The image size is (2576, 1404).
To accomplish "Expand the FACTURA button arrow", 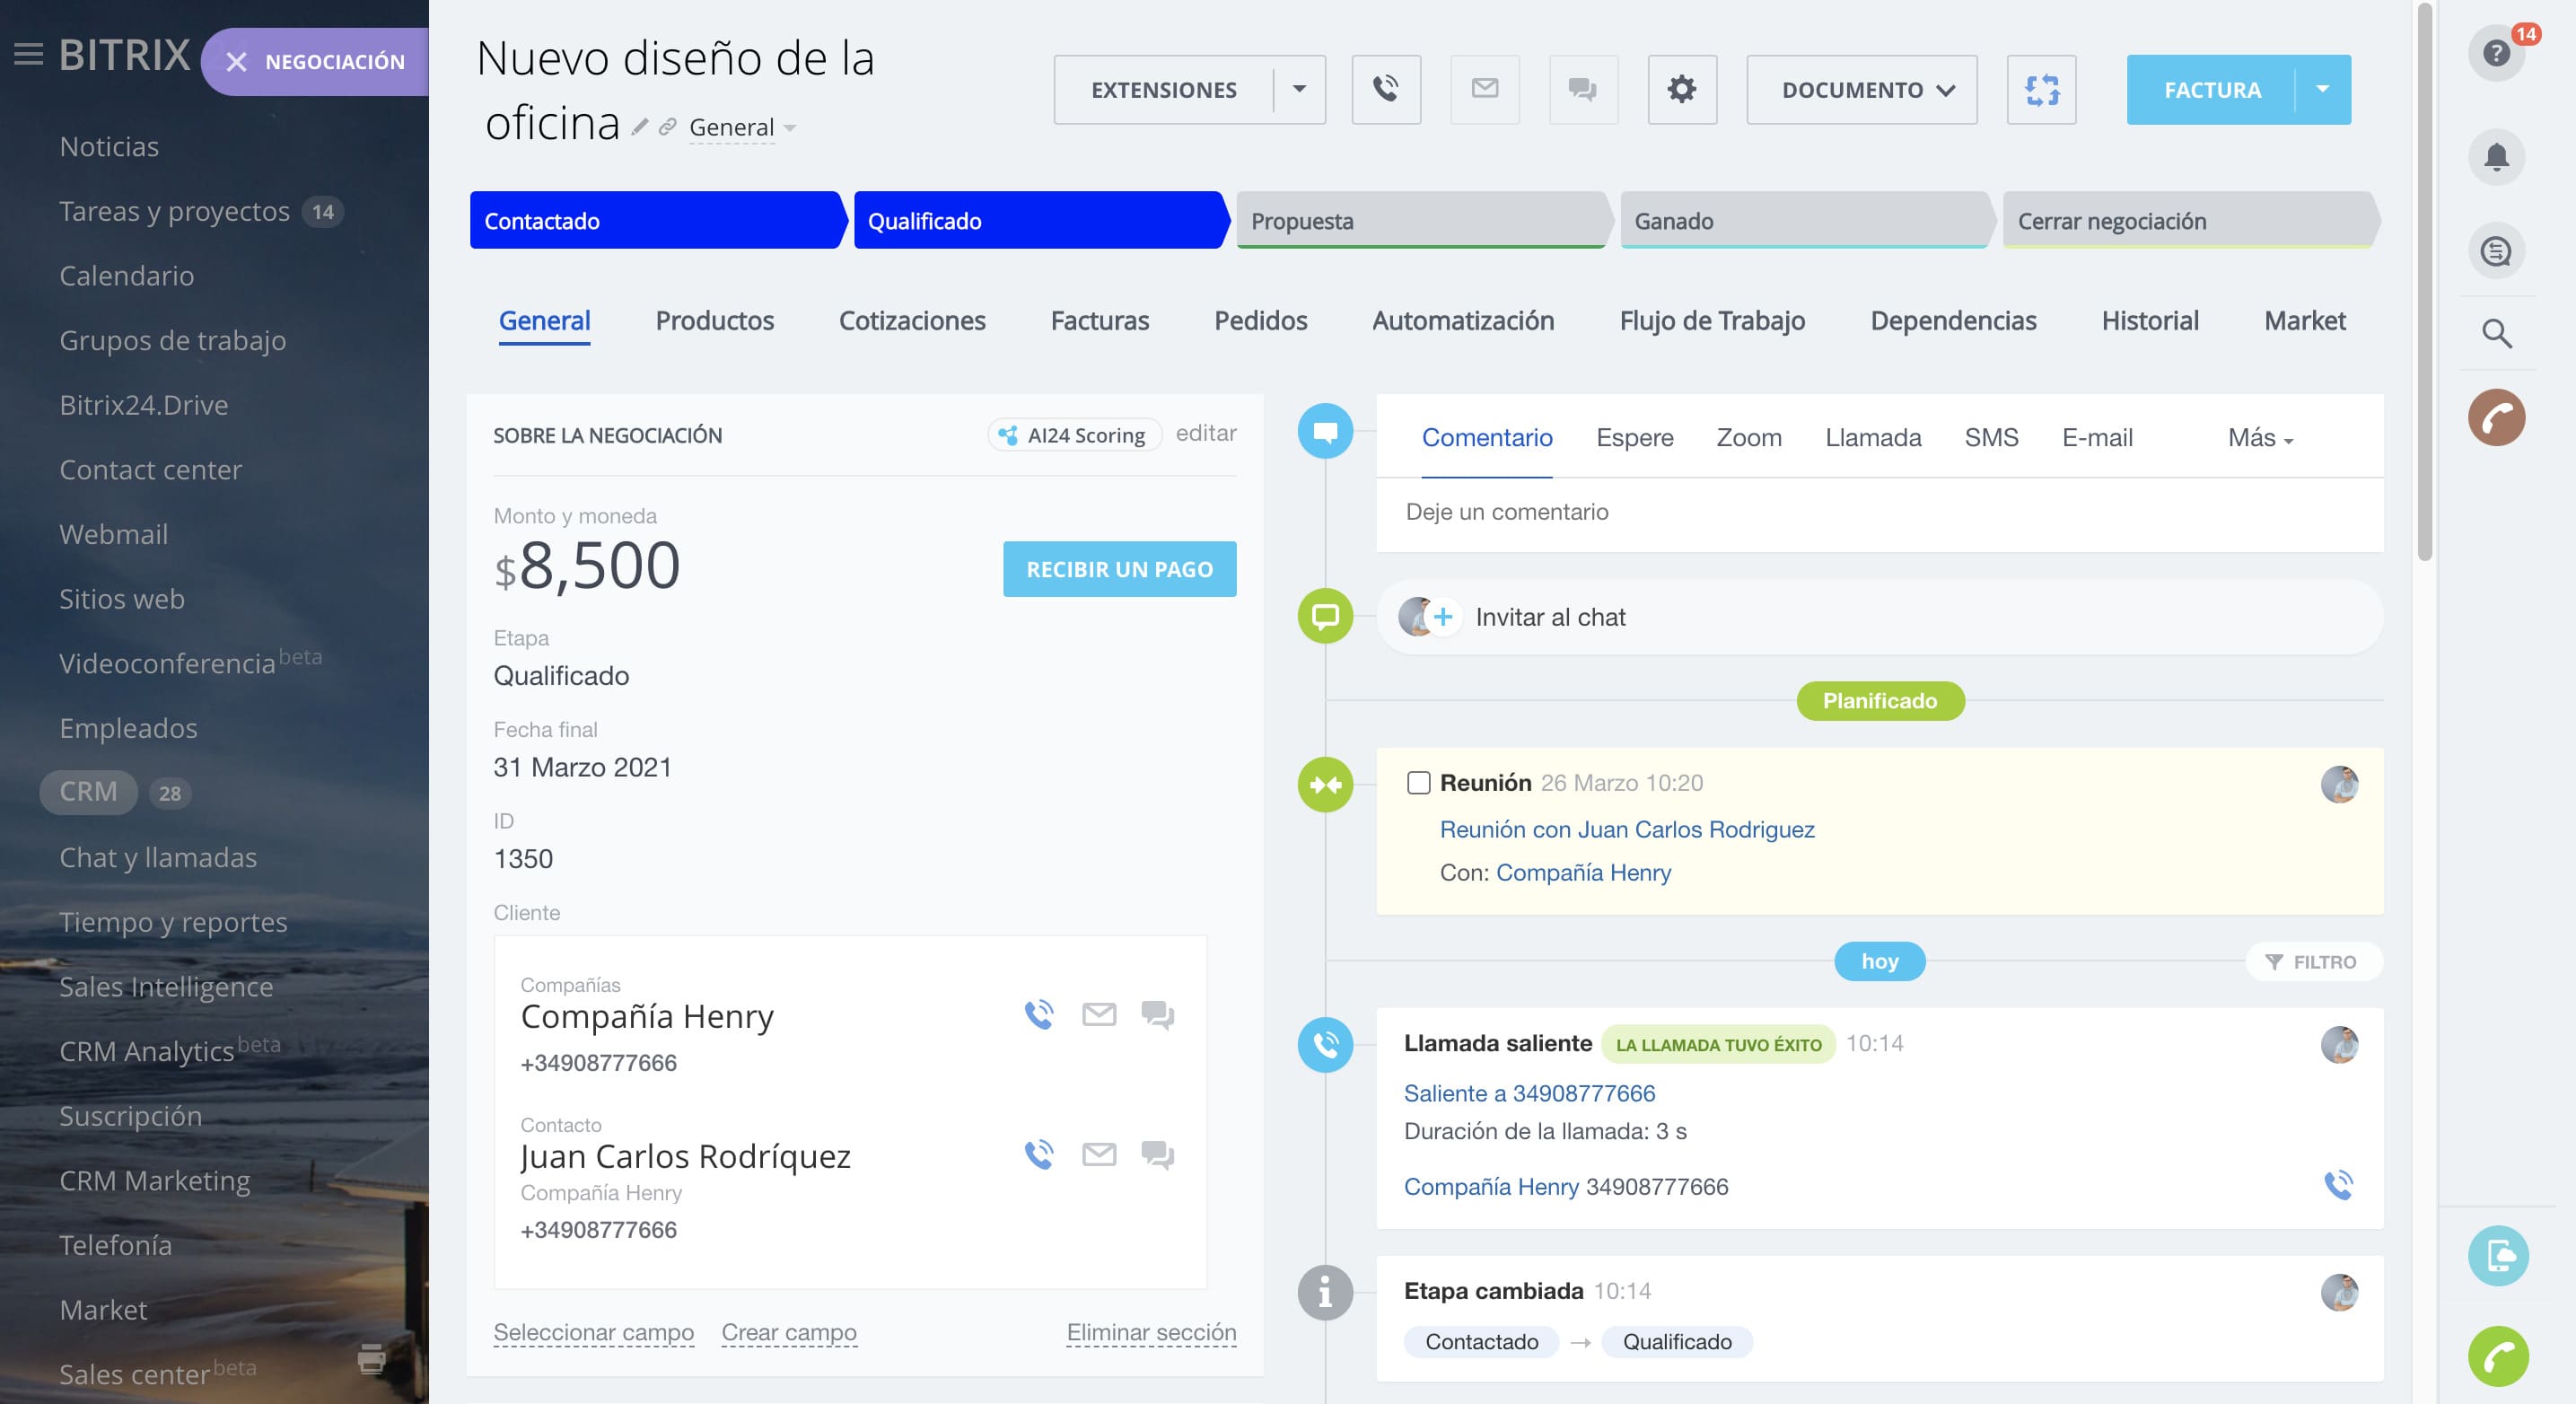I will 2322,89.
